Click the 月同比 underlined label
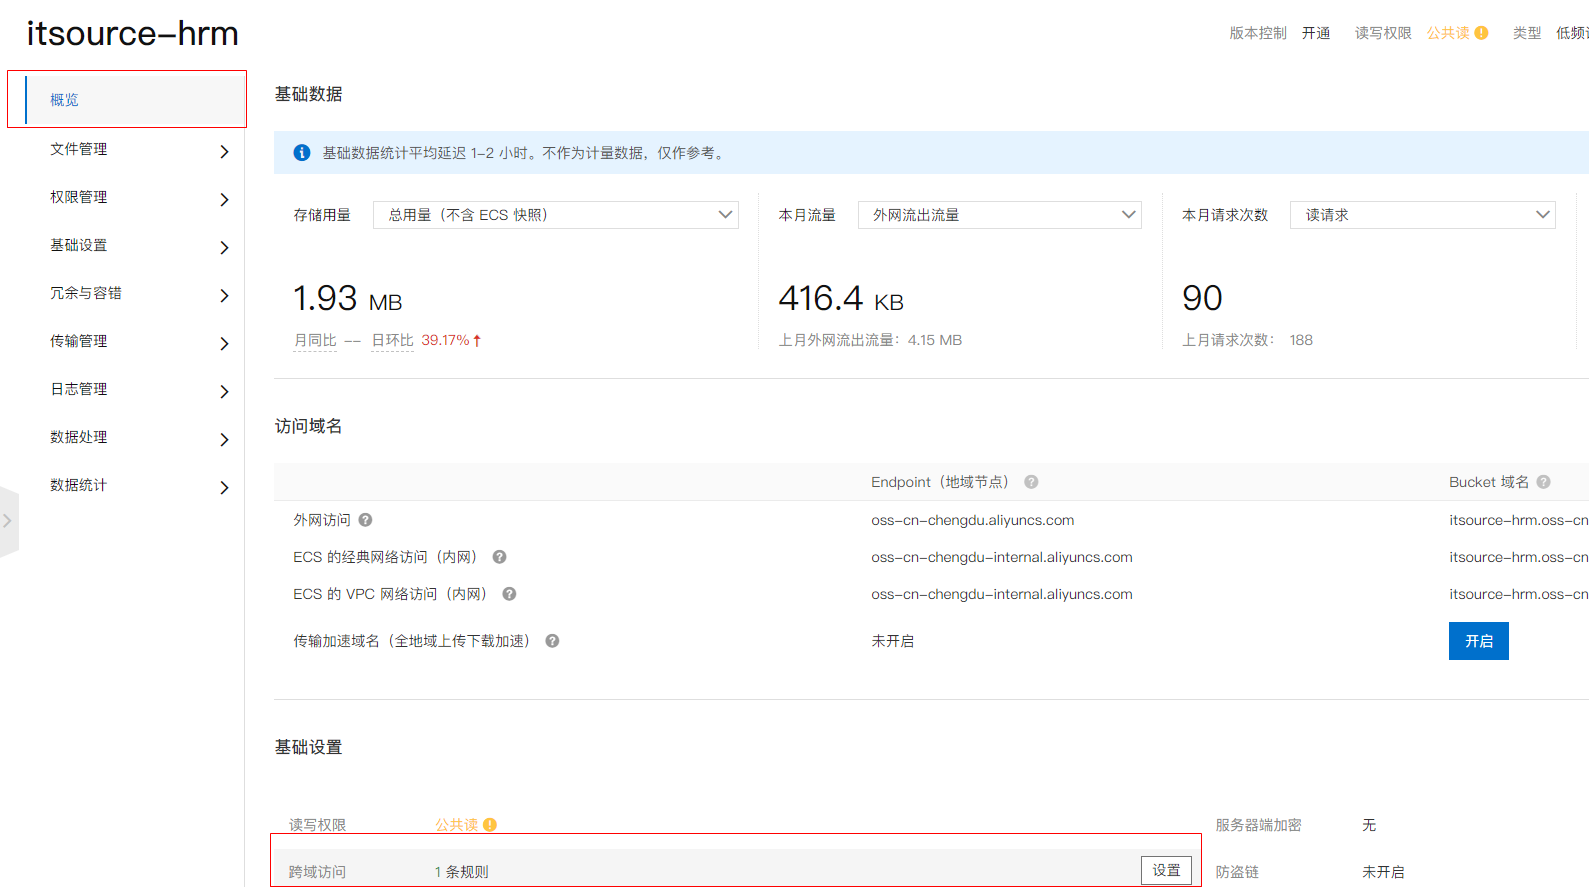This screenshot has width=1589, height=887. pos(315,341)
